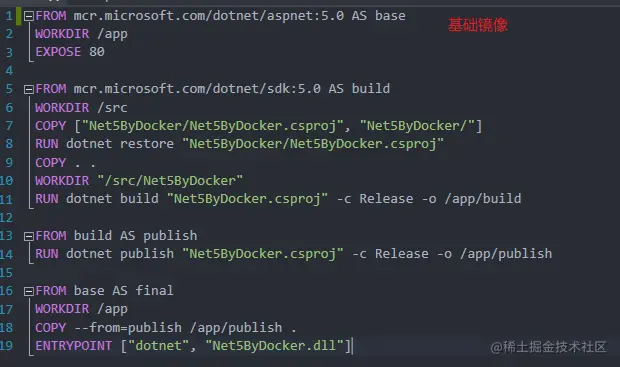Click "dotnet restore" command on line 8

point(120,144)
